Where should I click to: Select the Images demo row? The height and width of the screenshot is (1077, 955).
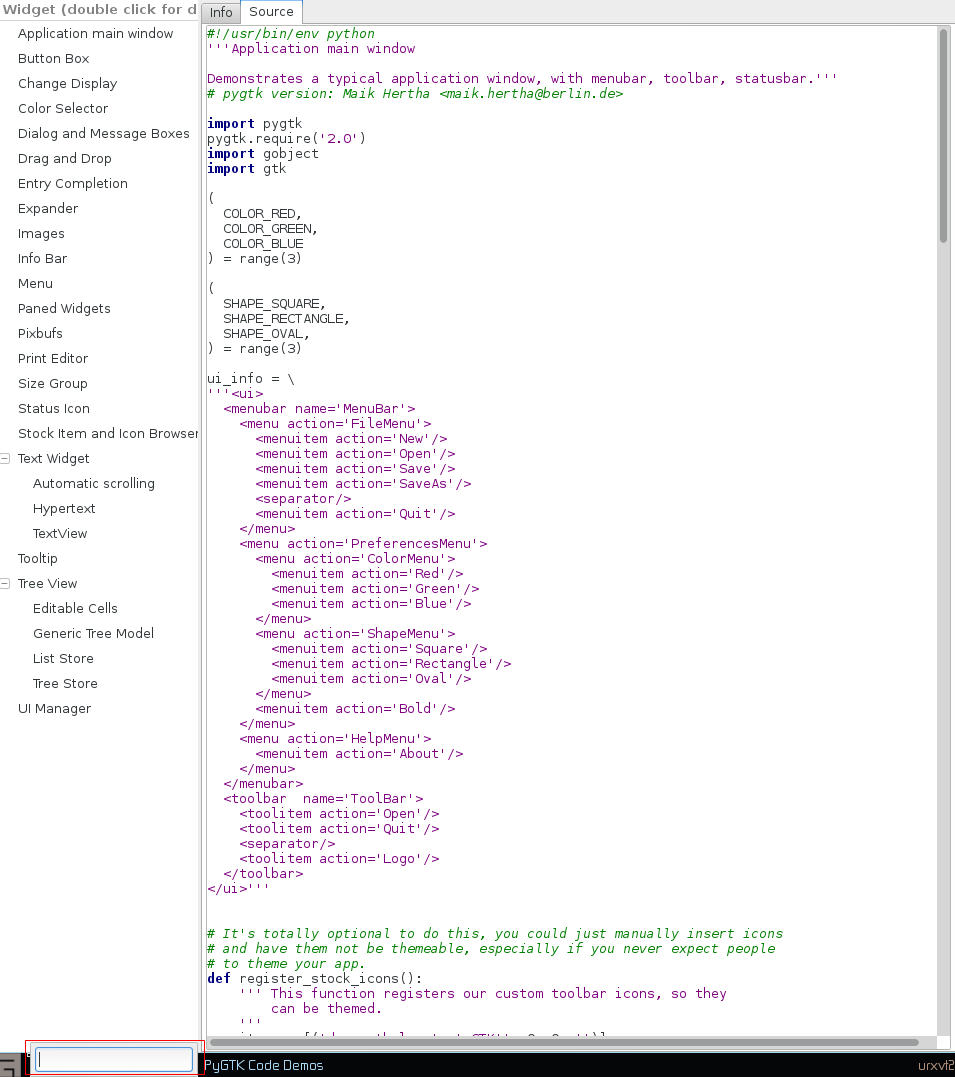[x=41, y=234]
